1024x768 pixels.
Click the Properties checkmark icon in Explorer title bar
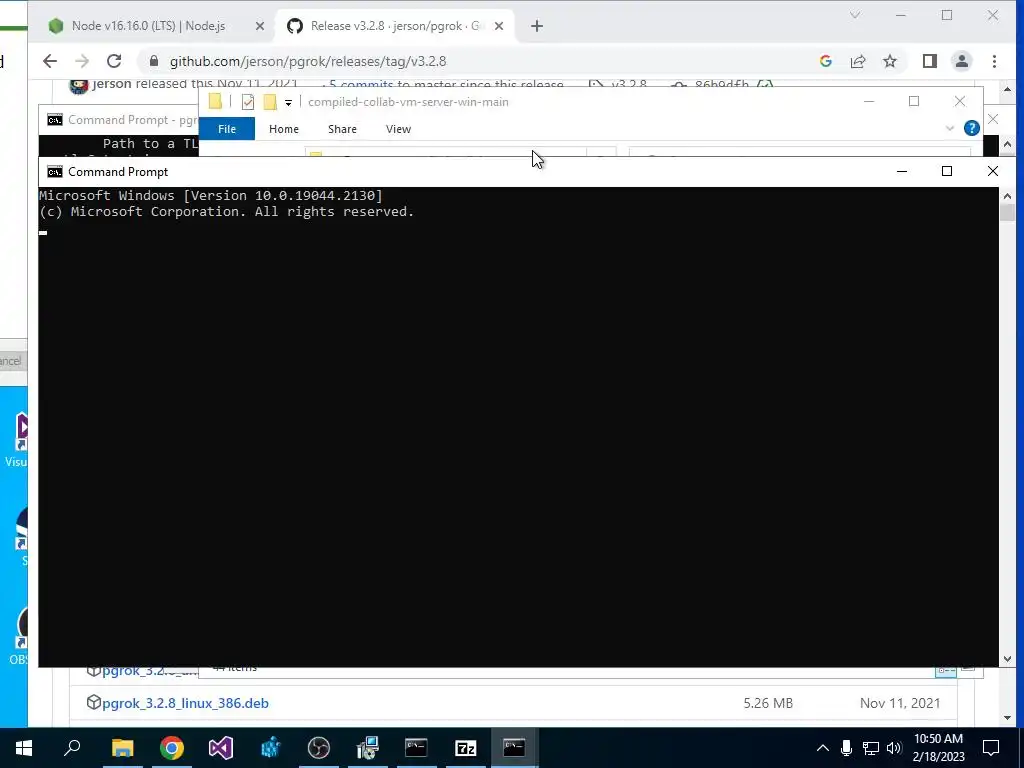pyautogui.click(x=248, y=102)
